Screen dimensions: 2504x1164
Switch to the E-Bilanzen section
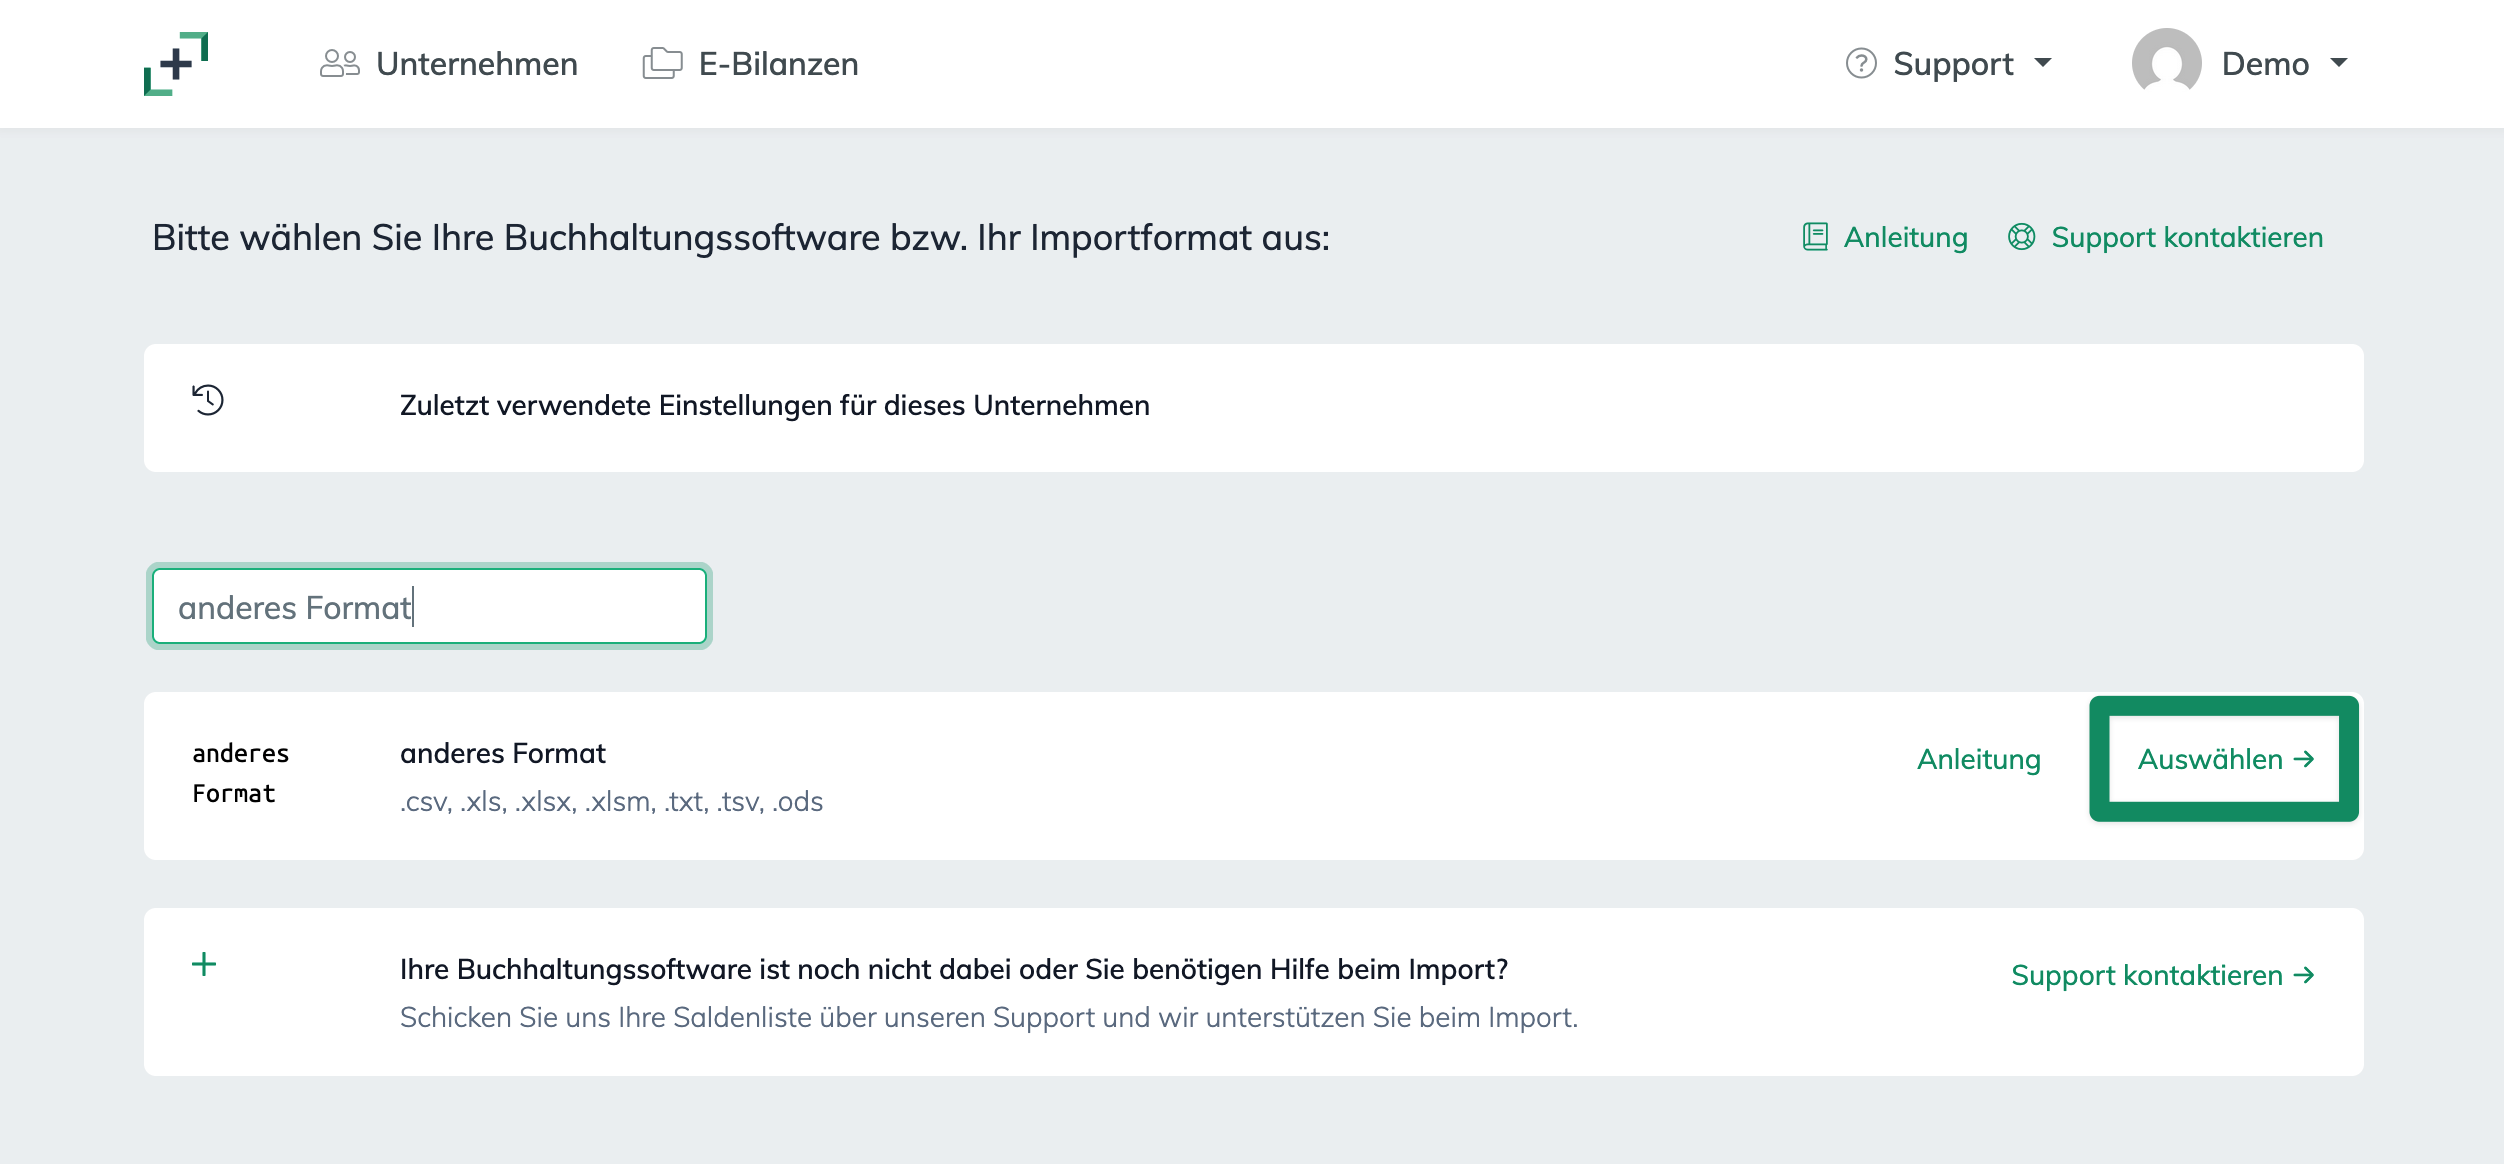click(x=777, y=62)
